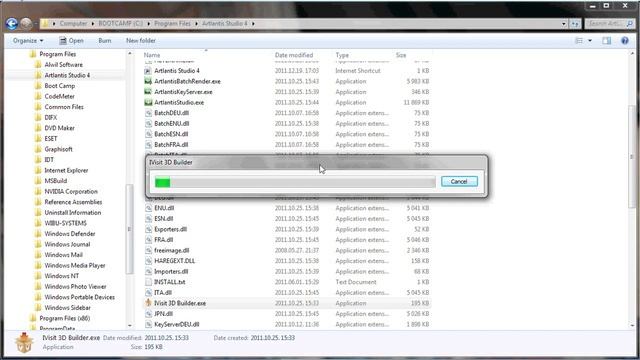640x360 pixels.
Task: Select Computer in the address breadcrumb
Action: [73, 24]
